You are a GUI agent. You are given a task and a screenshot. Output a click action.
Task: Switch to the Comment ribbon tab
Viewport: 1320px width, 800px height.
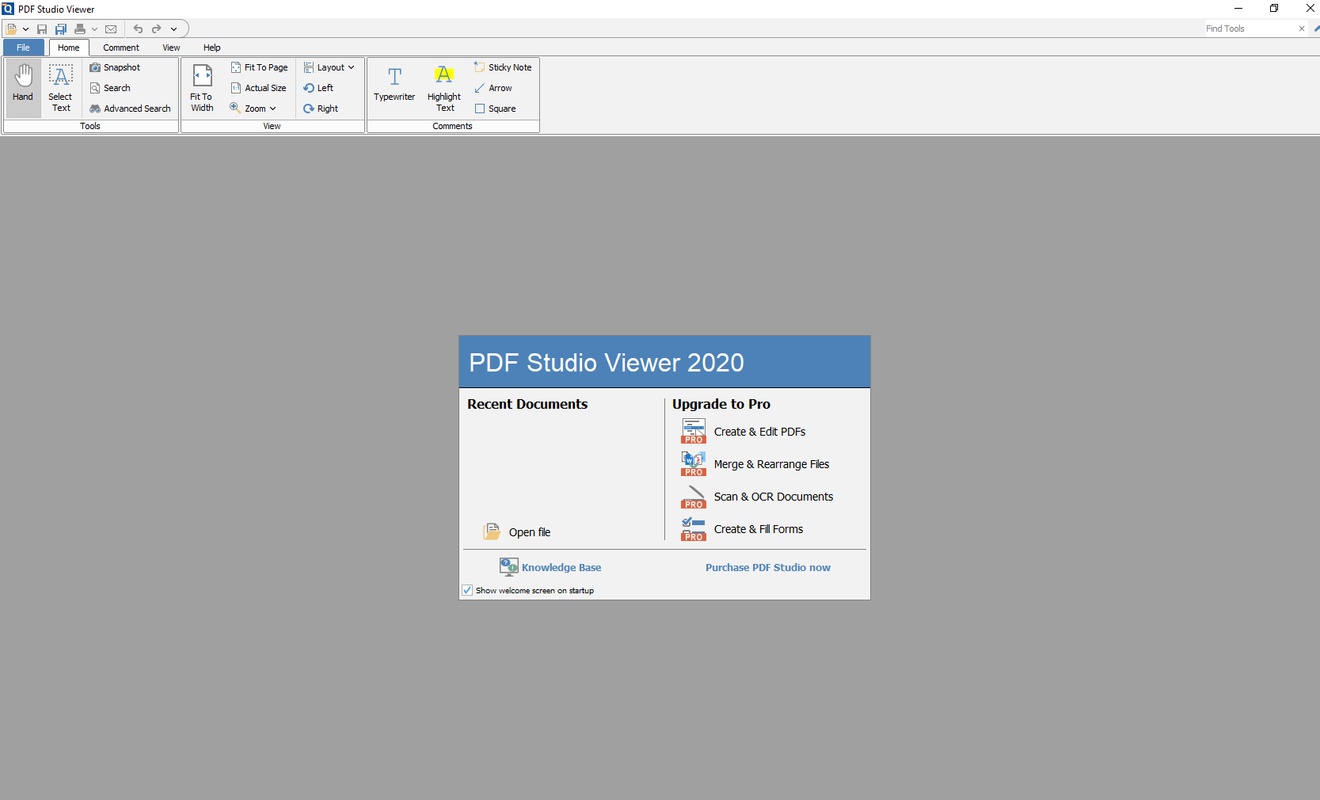click(121, 48)
